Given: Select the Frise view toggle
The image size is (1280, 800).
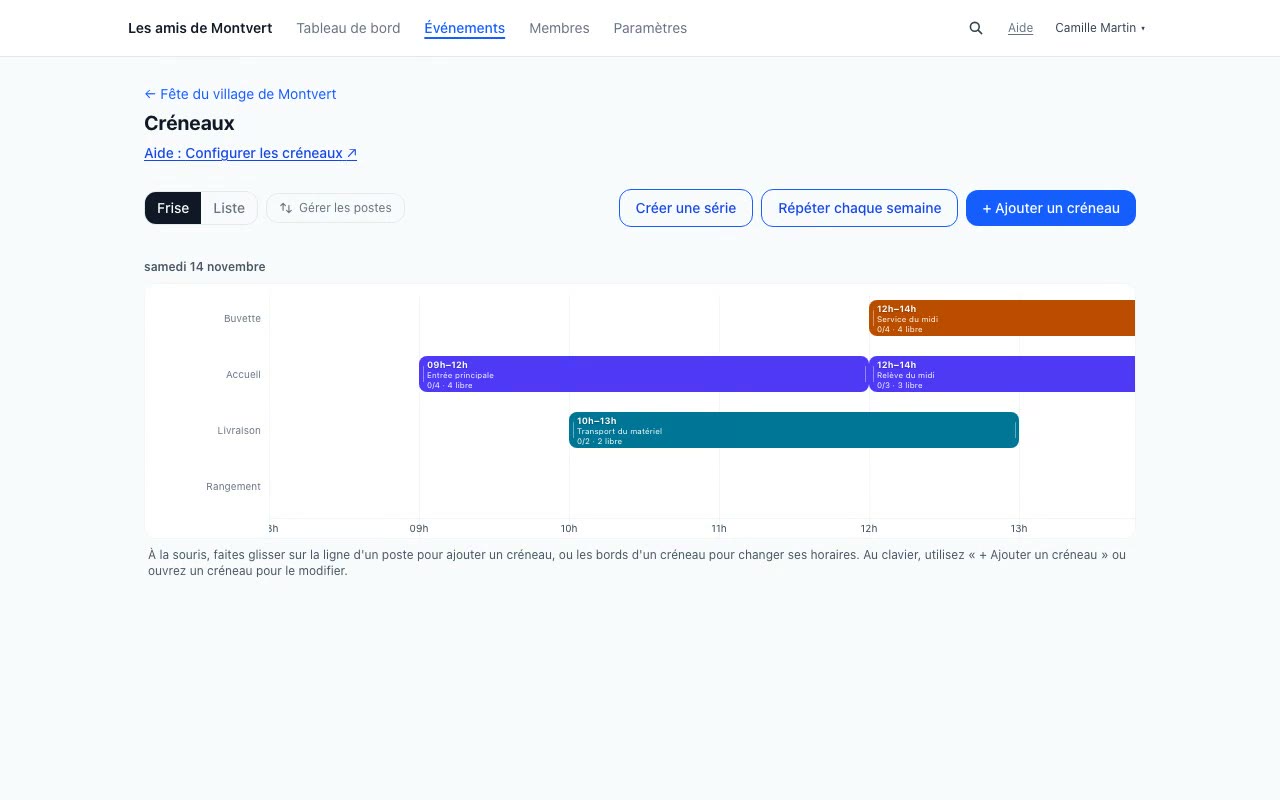Looking at the screenshot, I should tap(173, 208).
